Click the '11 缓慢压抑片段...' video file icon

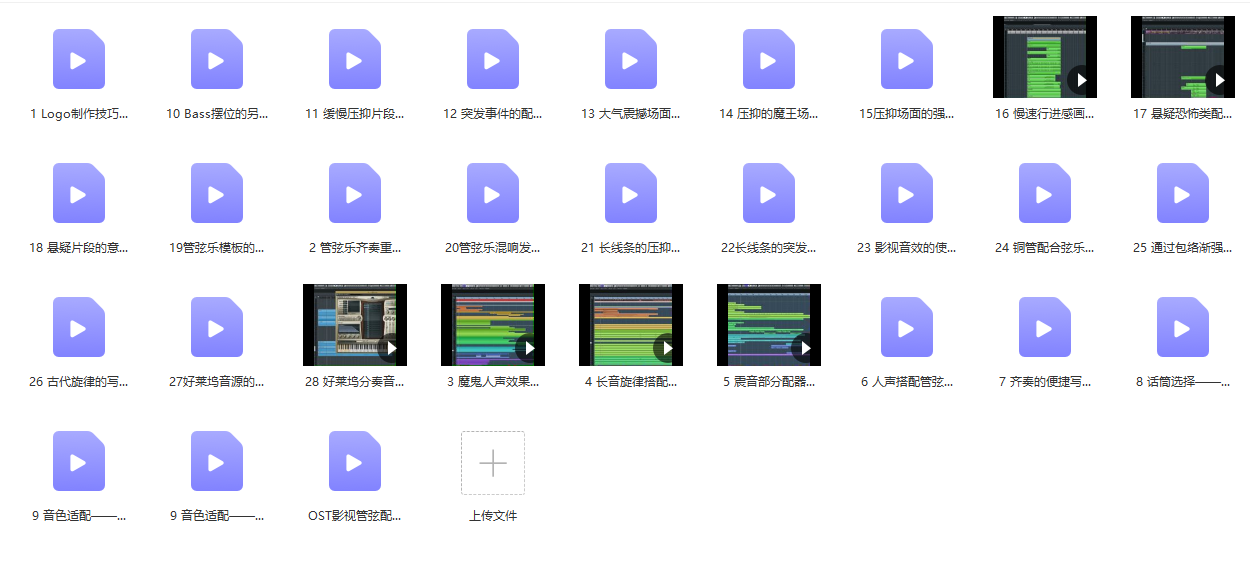(x=355, y=59)
